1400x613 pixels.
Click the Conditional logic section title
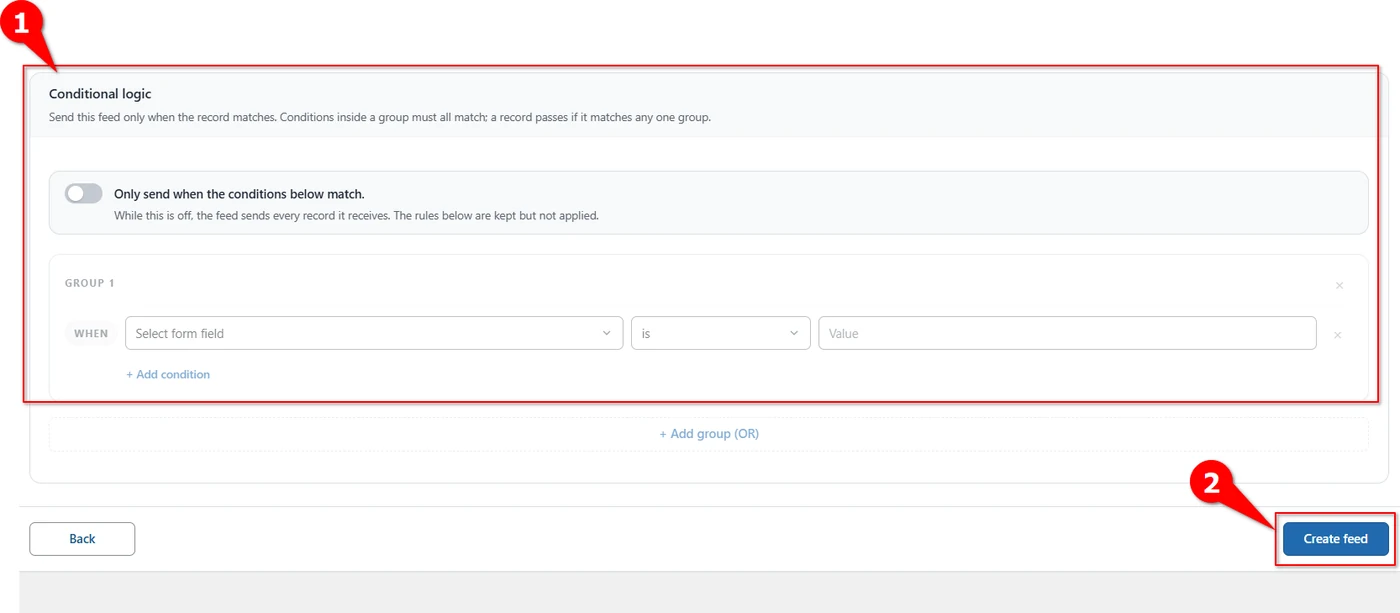click(100, 94)
